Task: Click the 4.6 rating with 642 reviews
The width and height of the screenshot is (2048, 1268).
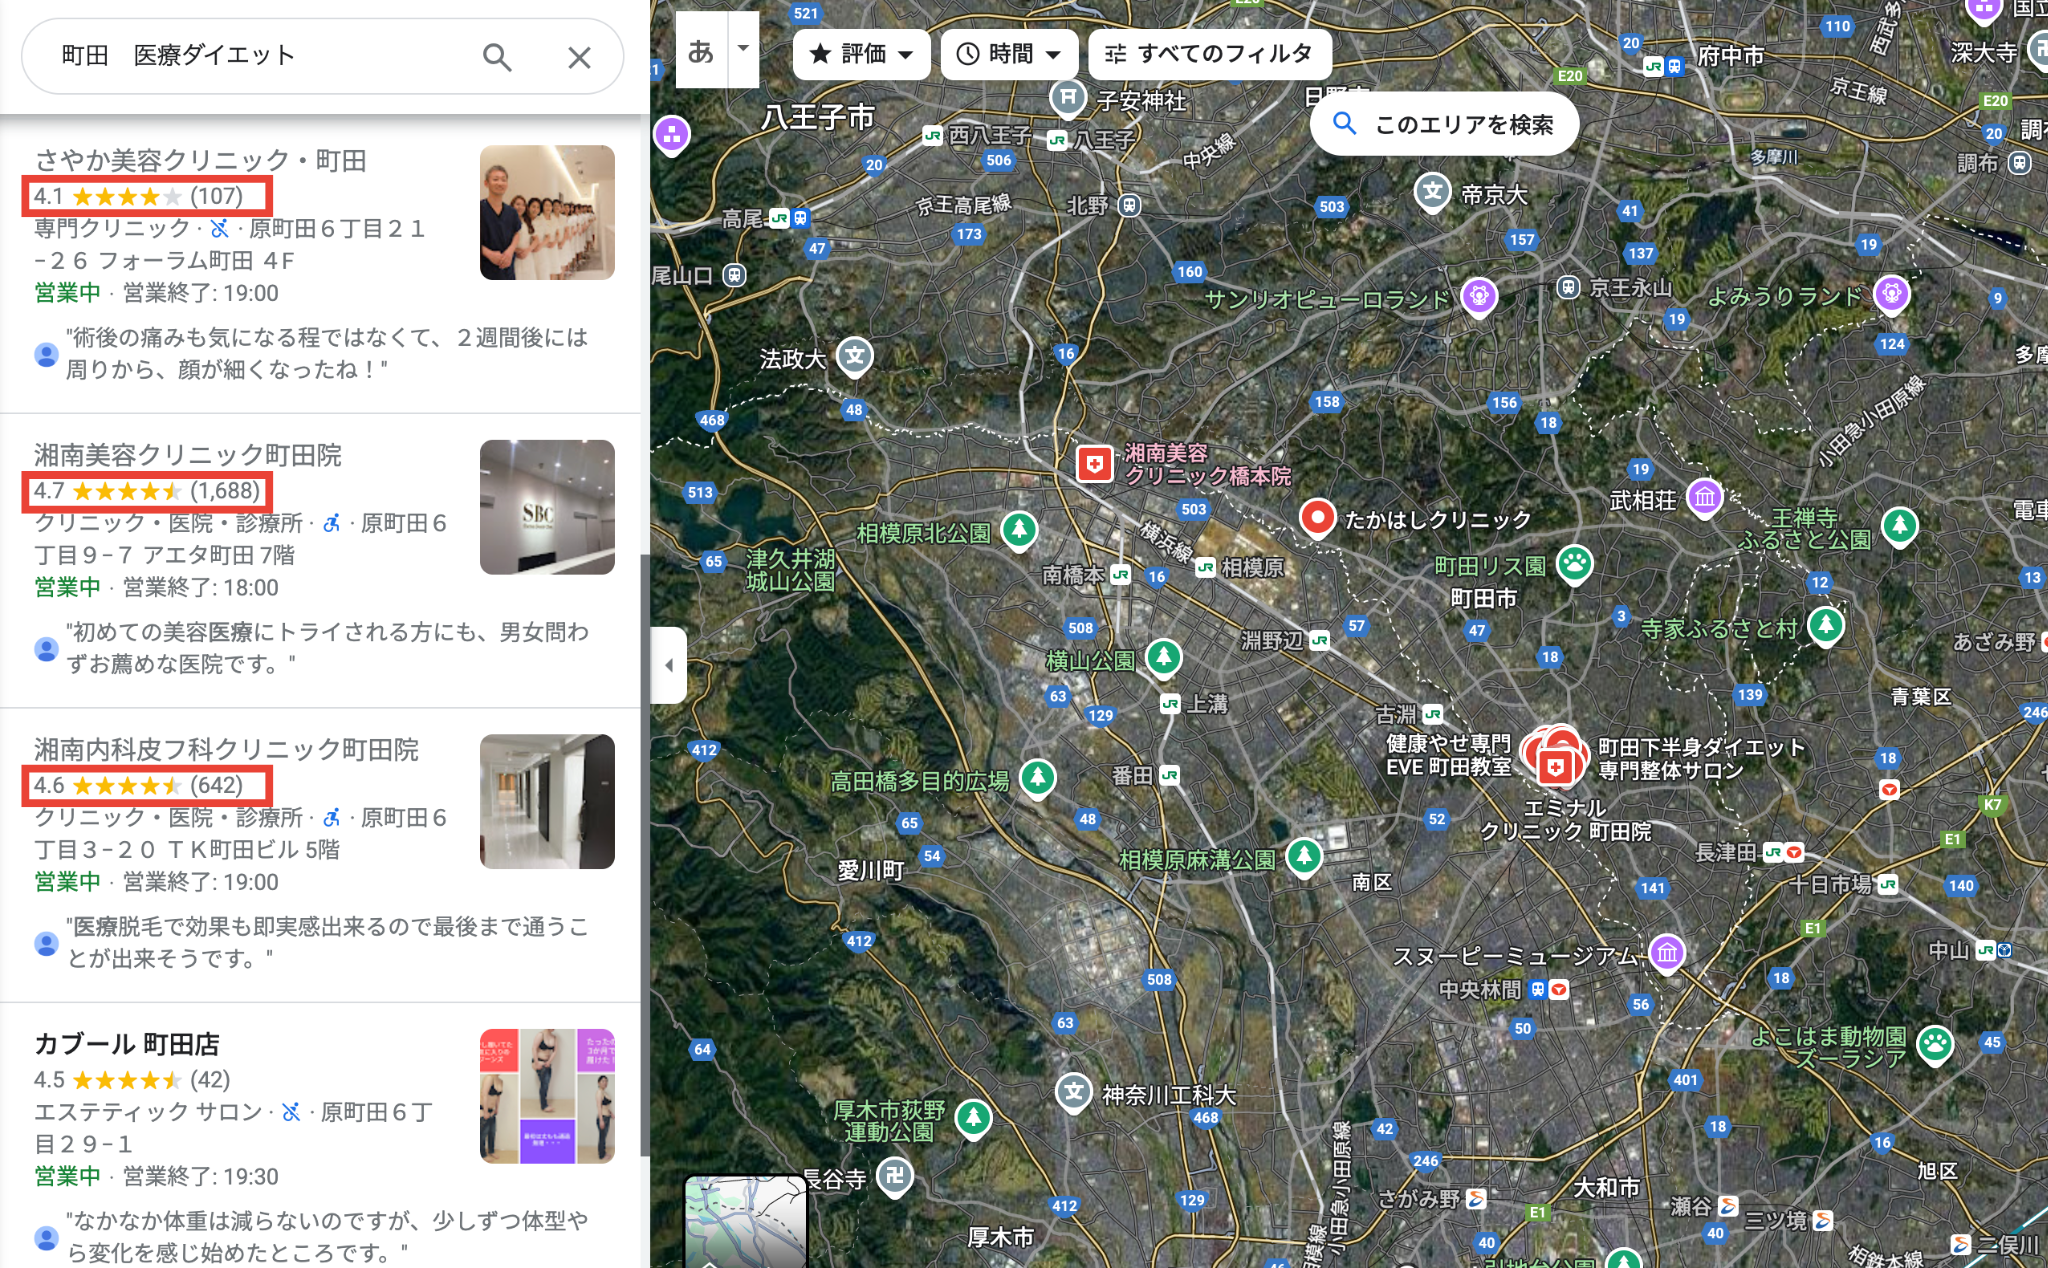Action: (139, 786)
